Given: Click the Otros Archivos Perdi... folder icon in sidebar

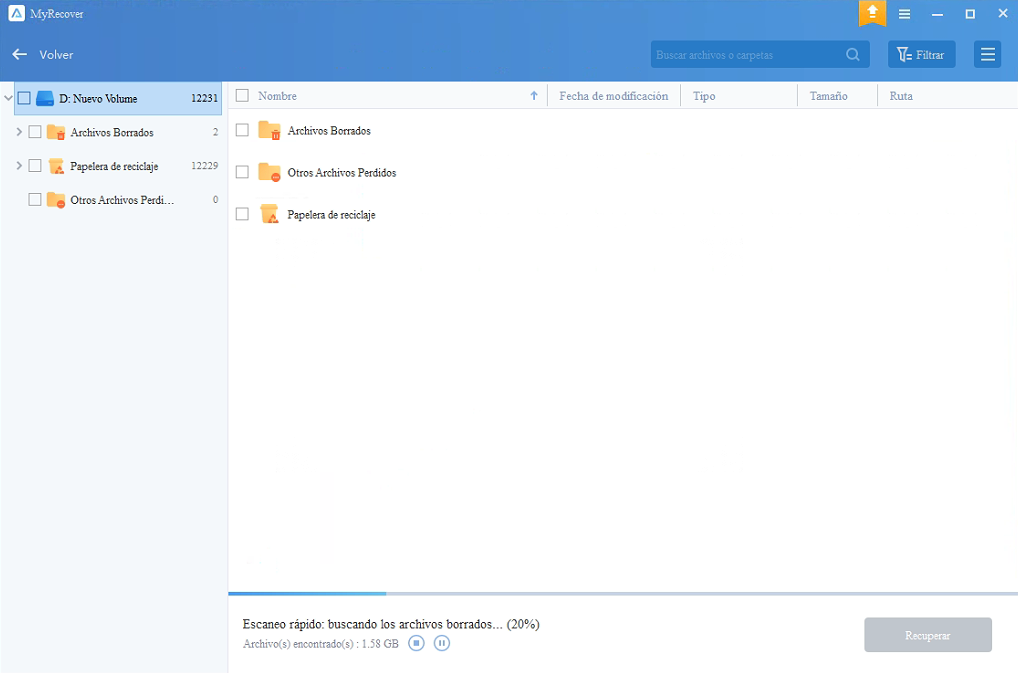Looking at the screenshot, I should (x=56, y=200).
